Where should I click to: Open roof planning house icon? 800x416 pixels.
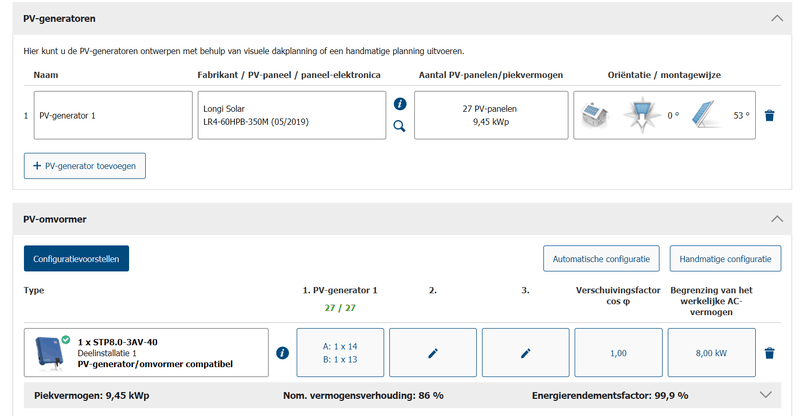(595, 115)
